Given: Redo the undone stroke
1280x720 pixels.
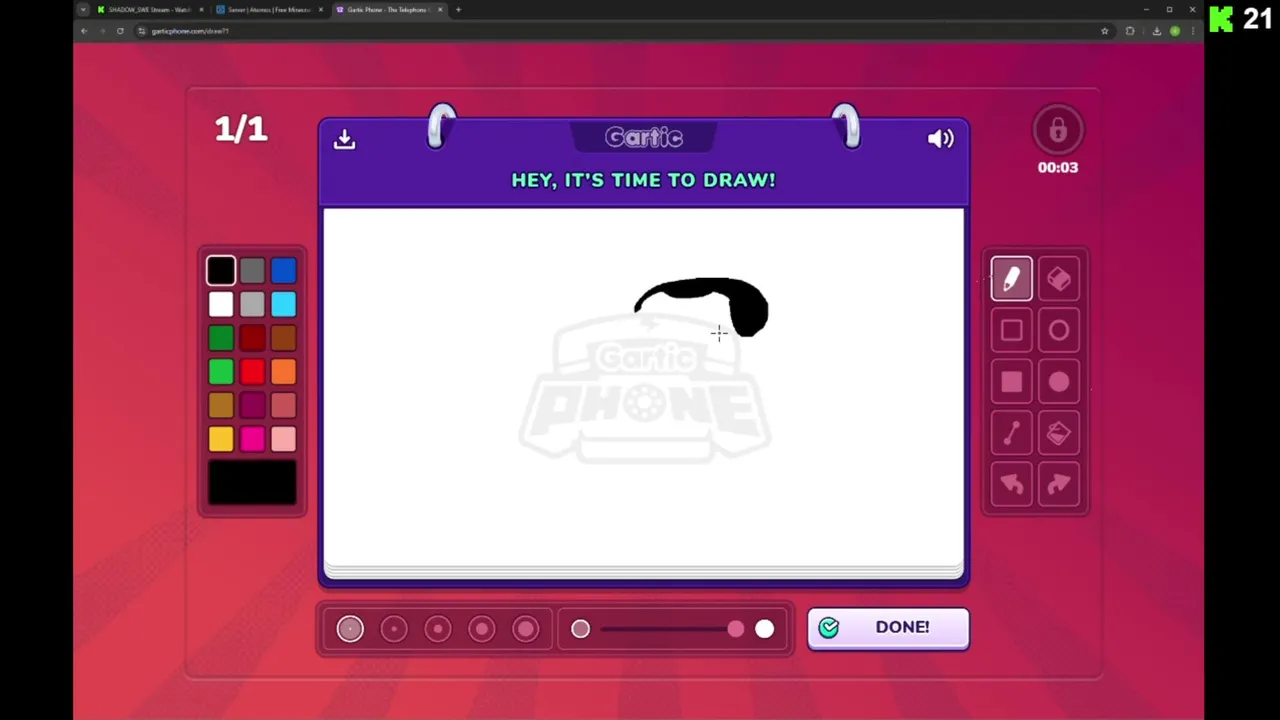Looking at the screenshot, I should tap(1058, 485).
